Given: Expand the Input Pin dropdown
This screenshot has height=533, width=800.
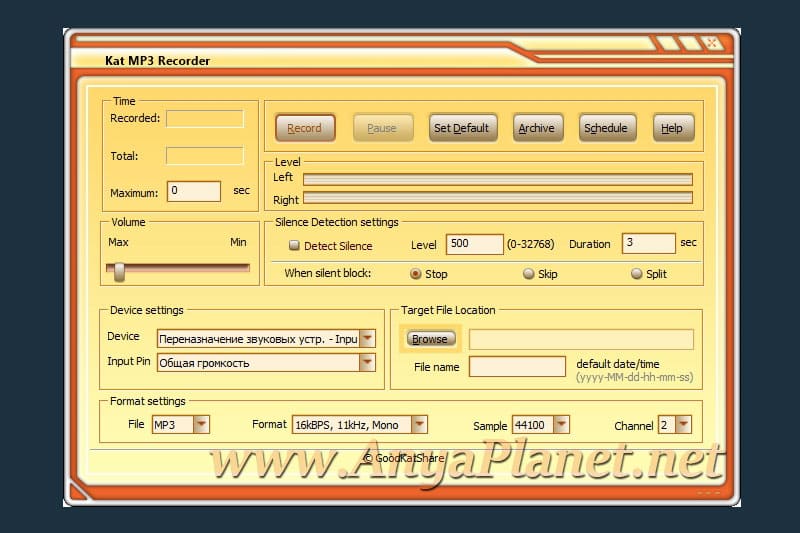Looking at the screenshot, I should pos(367,362).
